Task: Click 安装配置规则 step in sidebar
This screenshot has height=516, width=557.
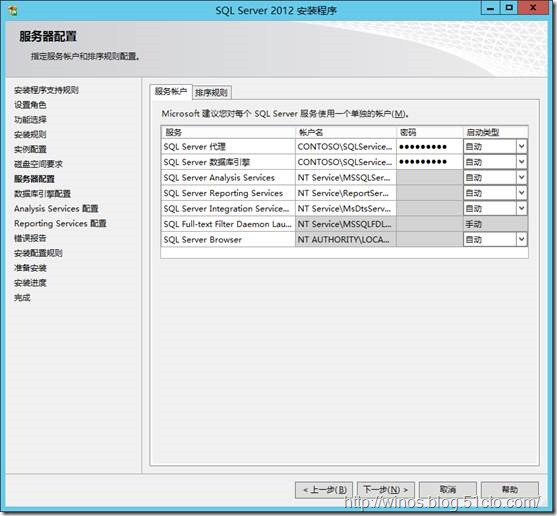Action: (x=38, y=253)
